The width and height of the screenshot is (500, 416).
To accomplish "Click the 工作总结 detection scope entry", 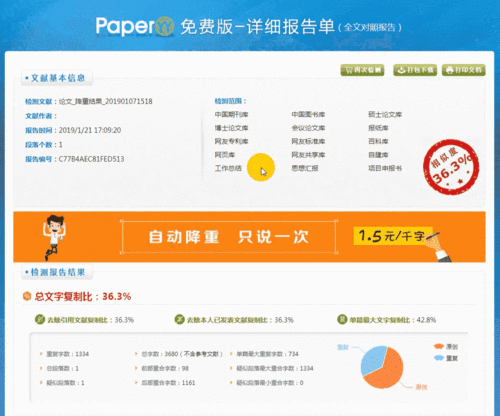I will click(228, 168).
